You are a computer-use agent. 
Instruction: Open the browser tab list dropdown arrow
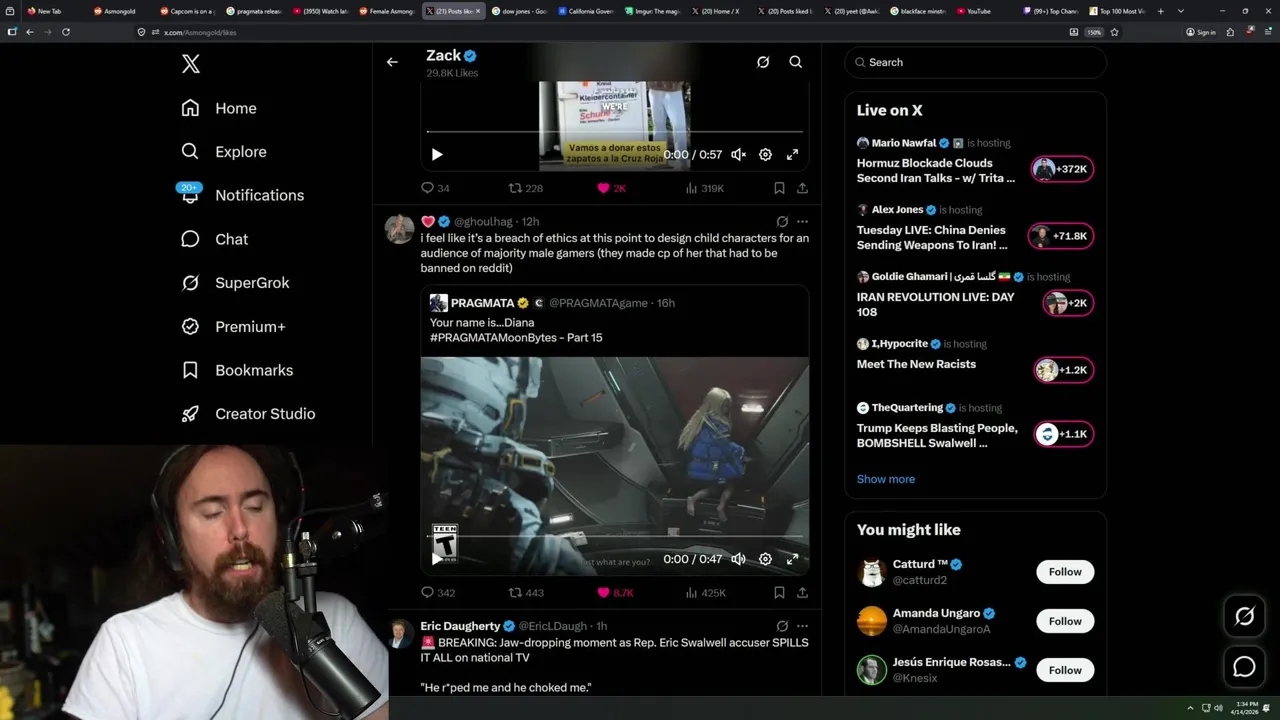click(x=1181, y=11)
